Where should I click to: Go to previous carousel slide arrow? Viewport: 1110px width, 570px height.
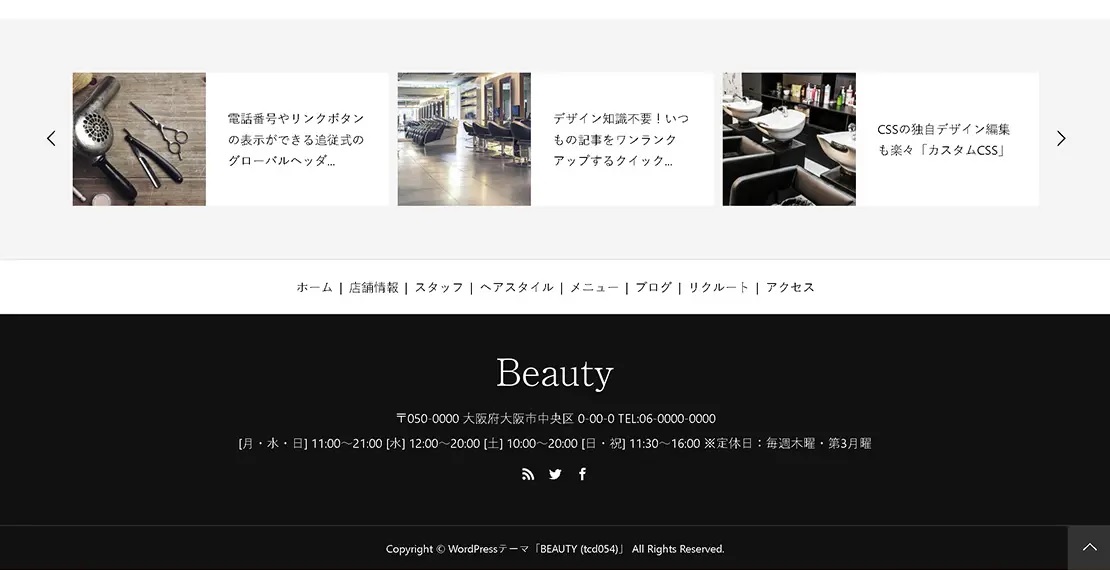[x=51, y=139]
